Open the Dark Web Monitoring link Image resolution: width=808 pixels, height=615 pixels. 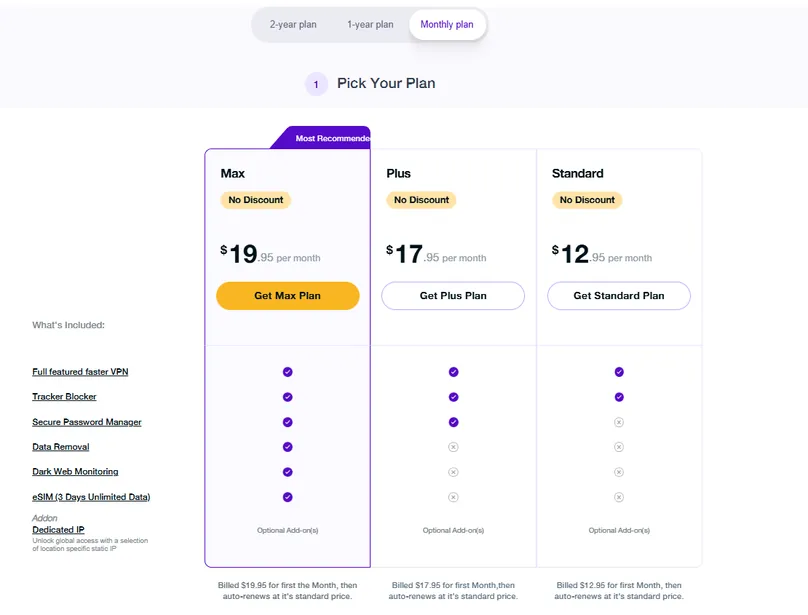click(x=75, y=471)
